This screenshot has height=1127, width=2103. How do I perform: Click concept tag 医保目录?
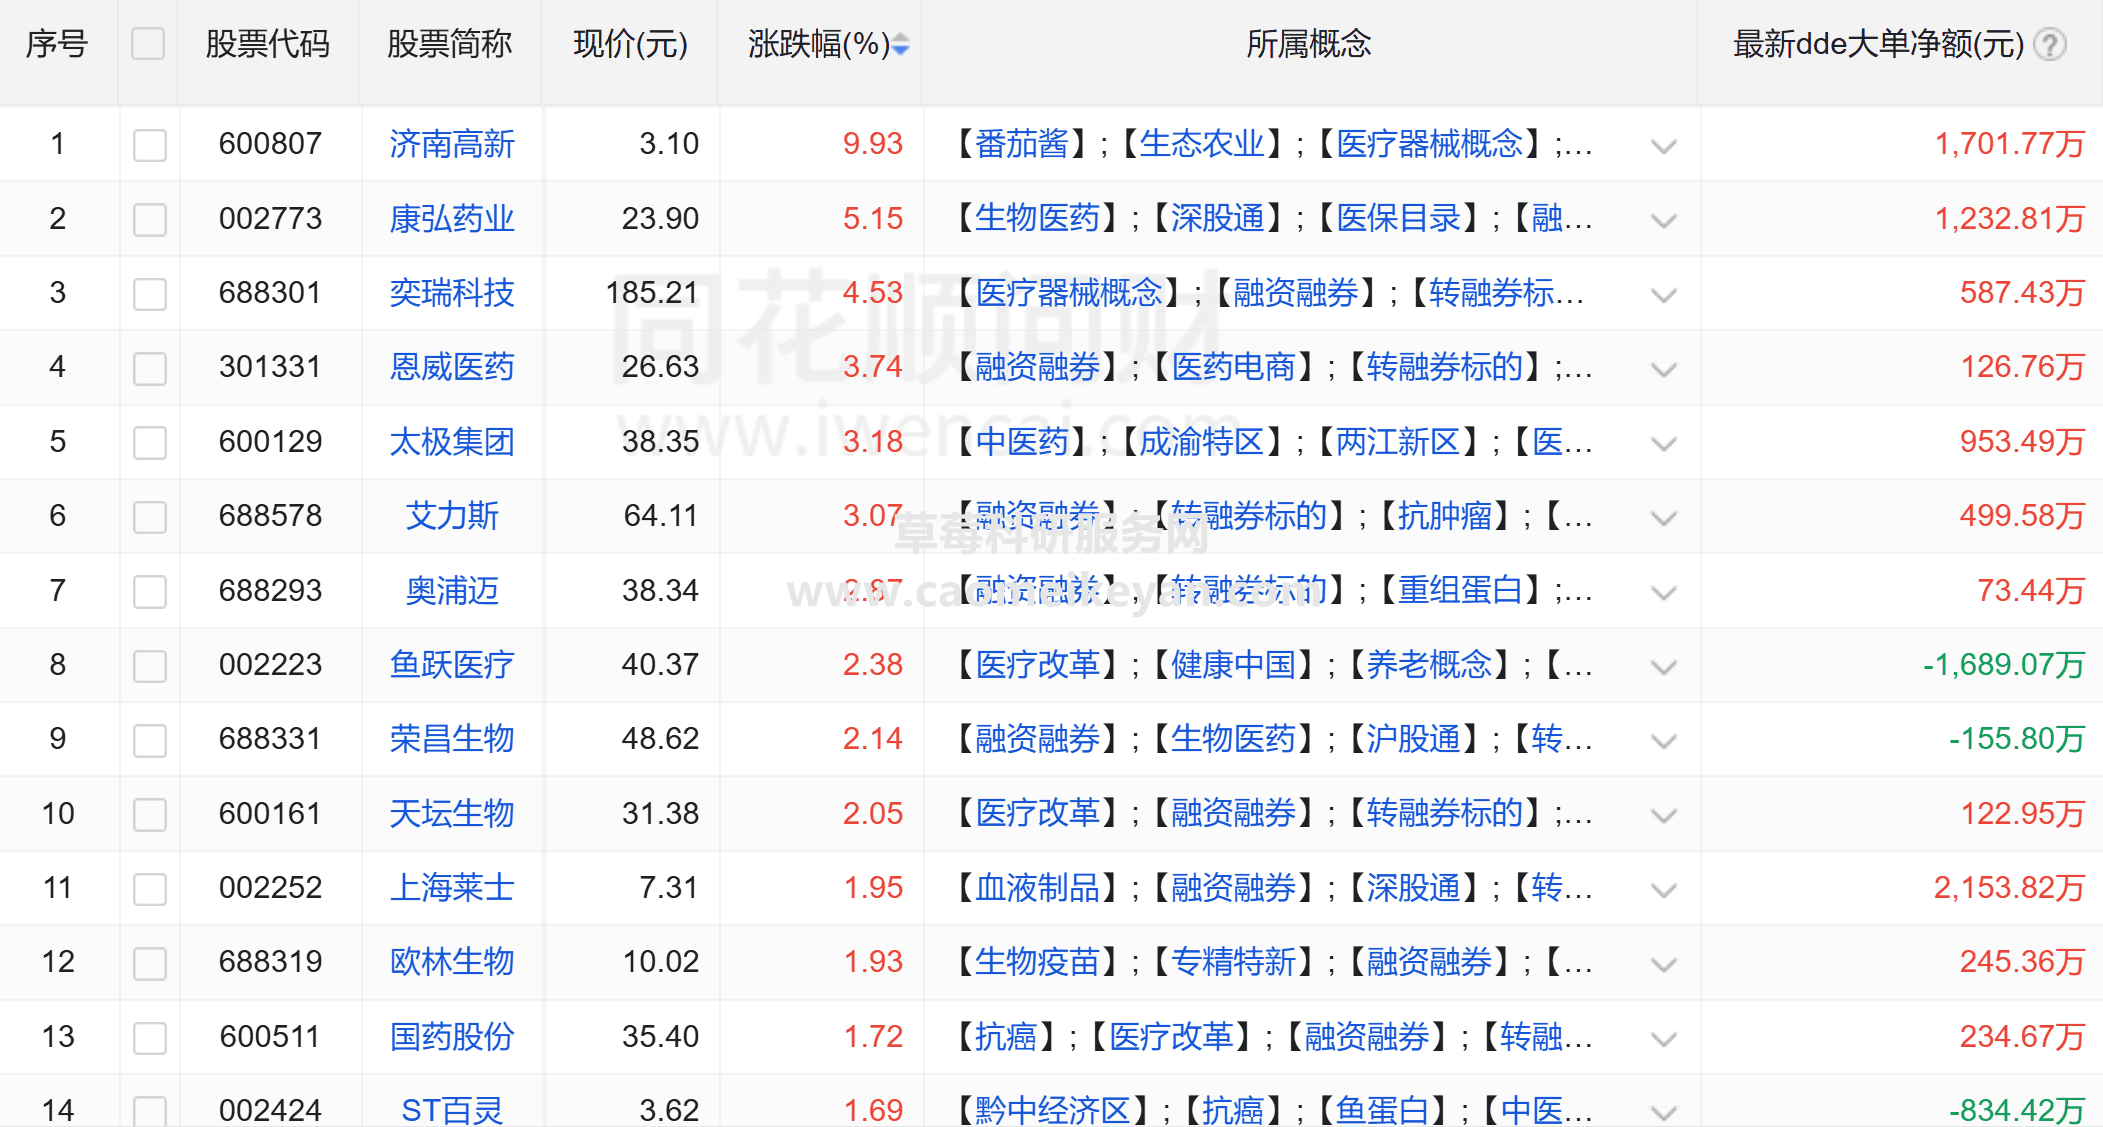(1399, 219)
